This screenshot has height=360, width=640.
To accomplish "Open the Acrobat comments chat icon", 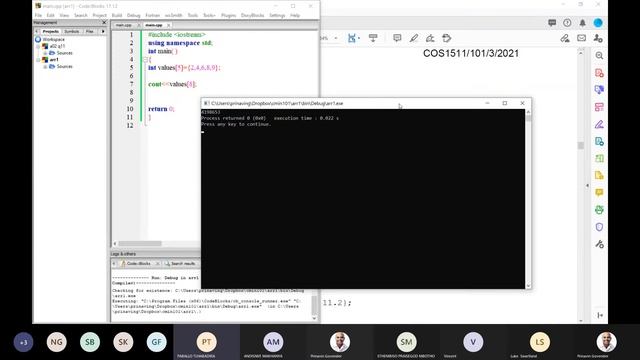I will 552,23.
